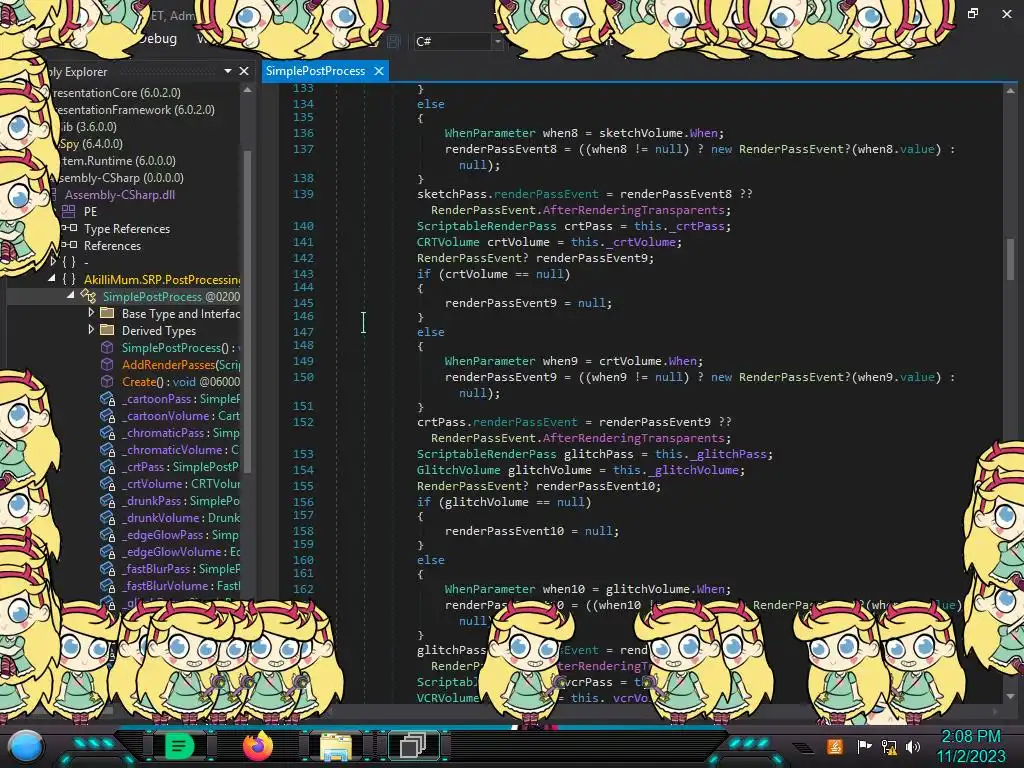
Task: Open the Debug menu
Action: (x=157, y=39)
